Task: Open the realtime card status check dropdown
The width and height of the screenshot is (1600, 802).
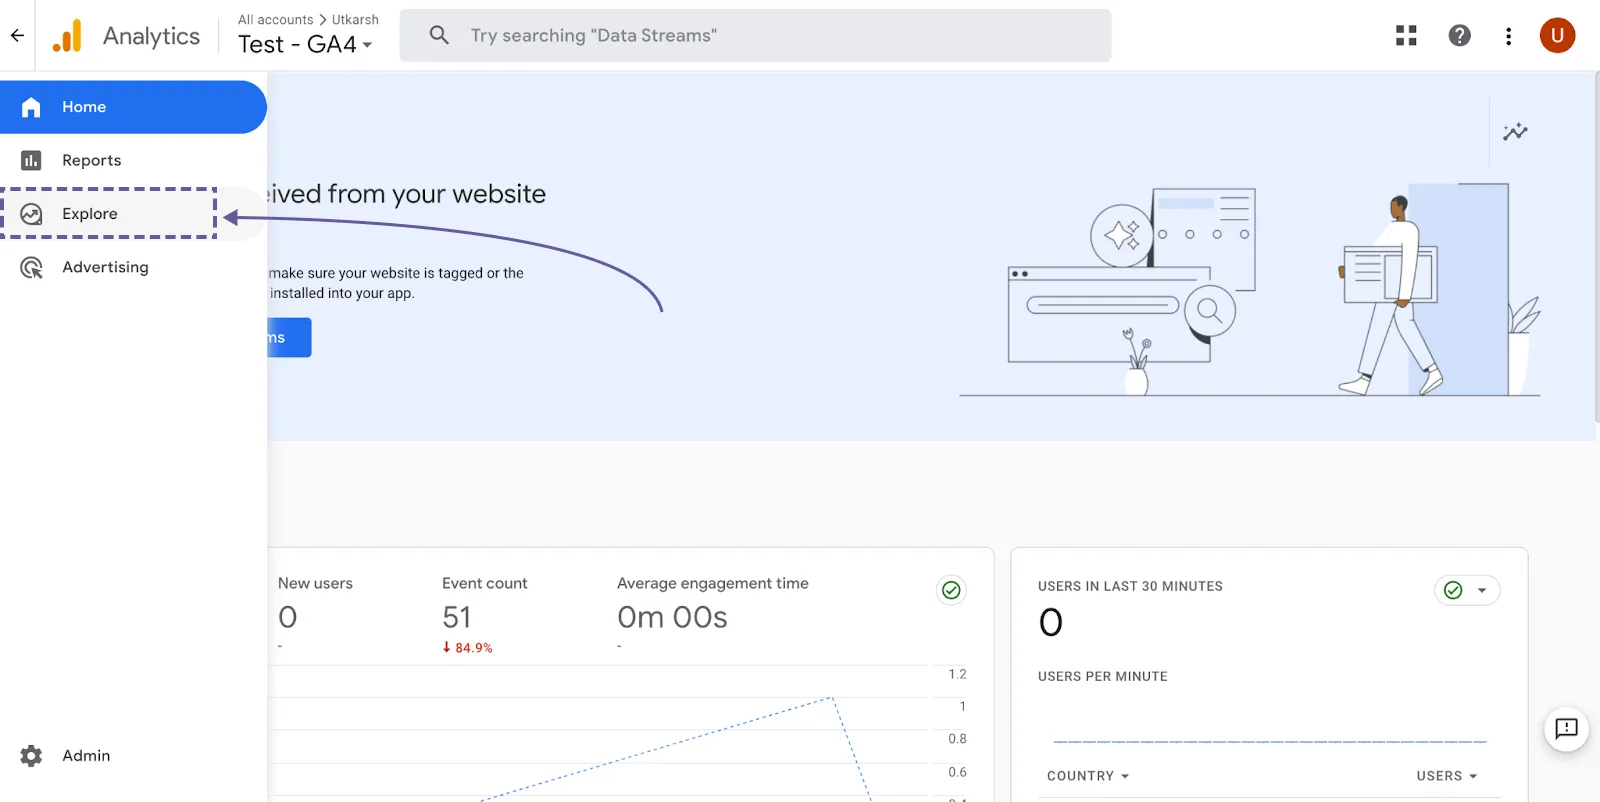Action: coord(1467,590)
